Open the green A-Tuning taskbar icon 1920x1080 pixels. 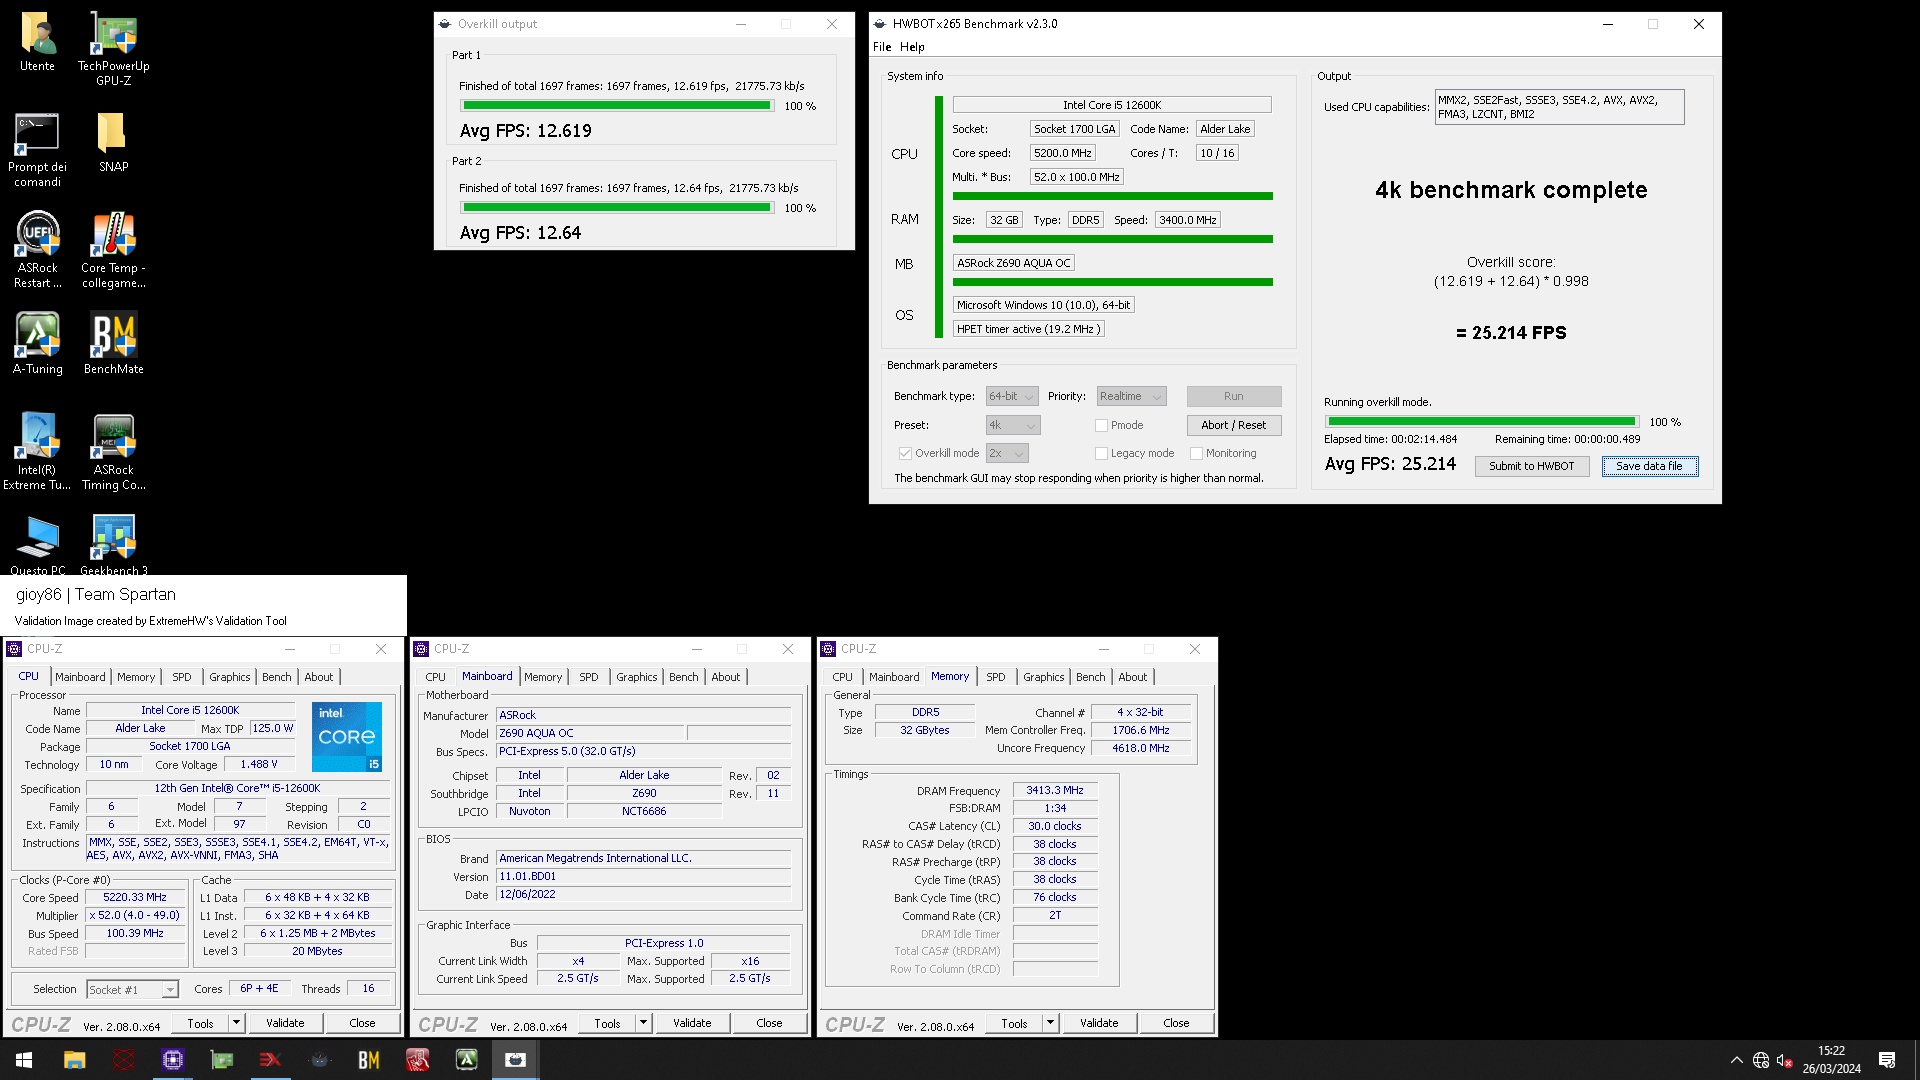click(466, 1060)
